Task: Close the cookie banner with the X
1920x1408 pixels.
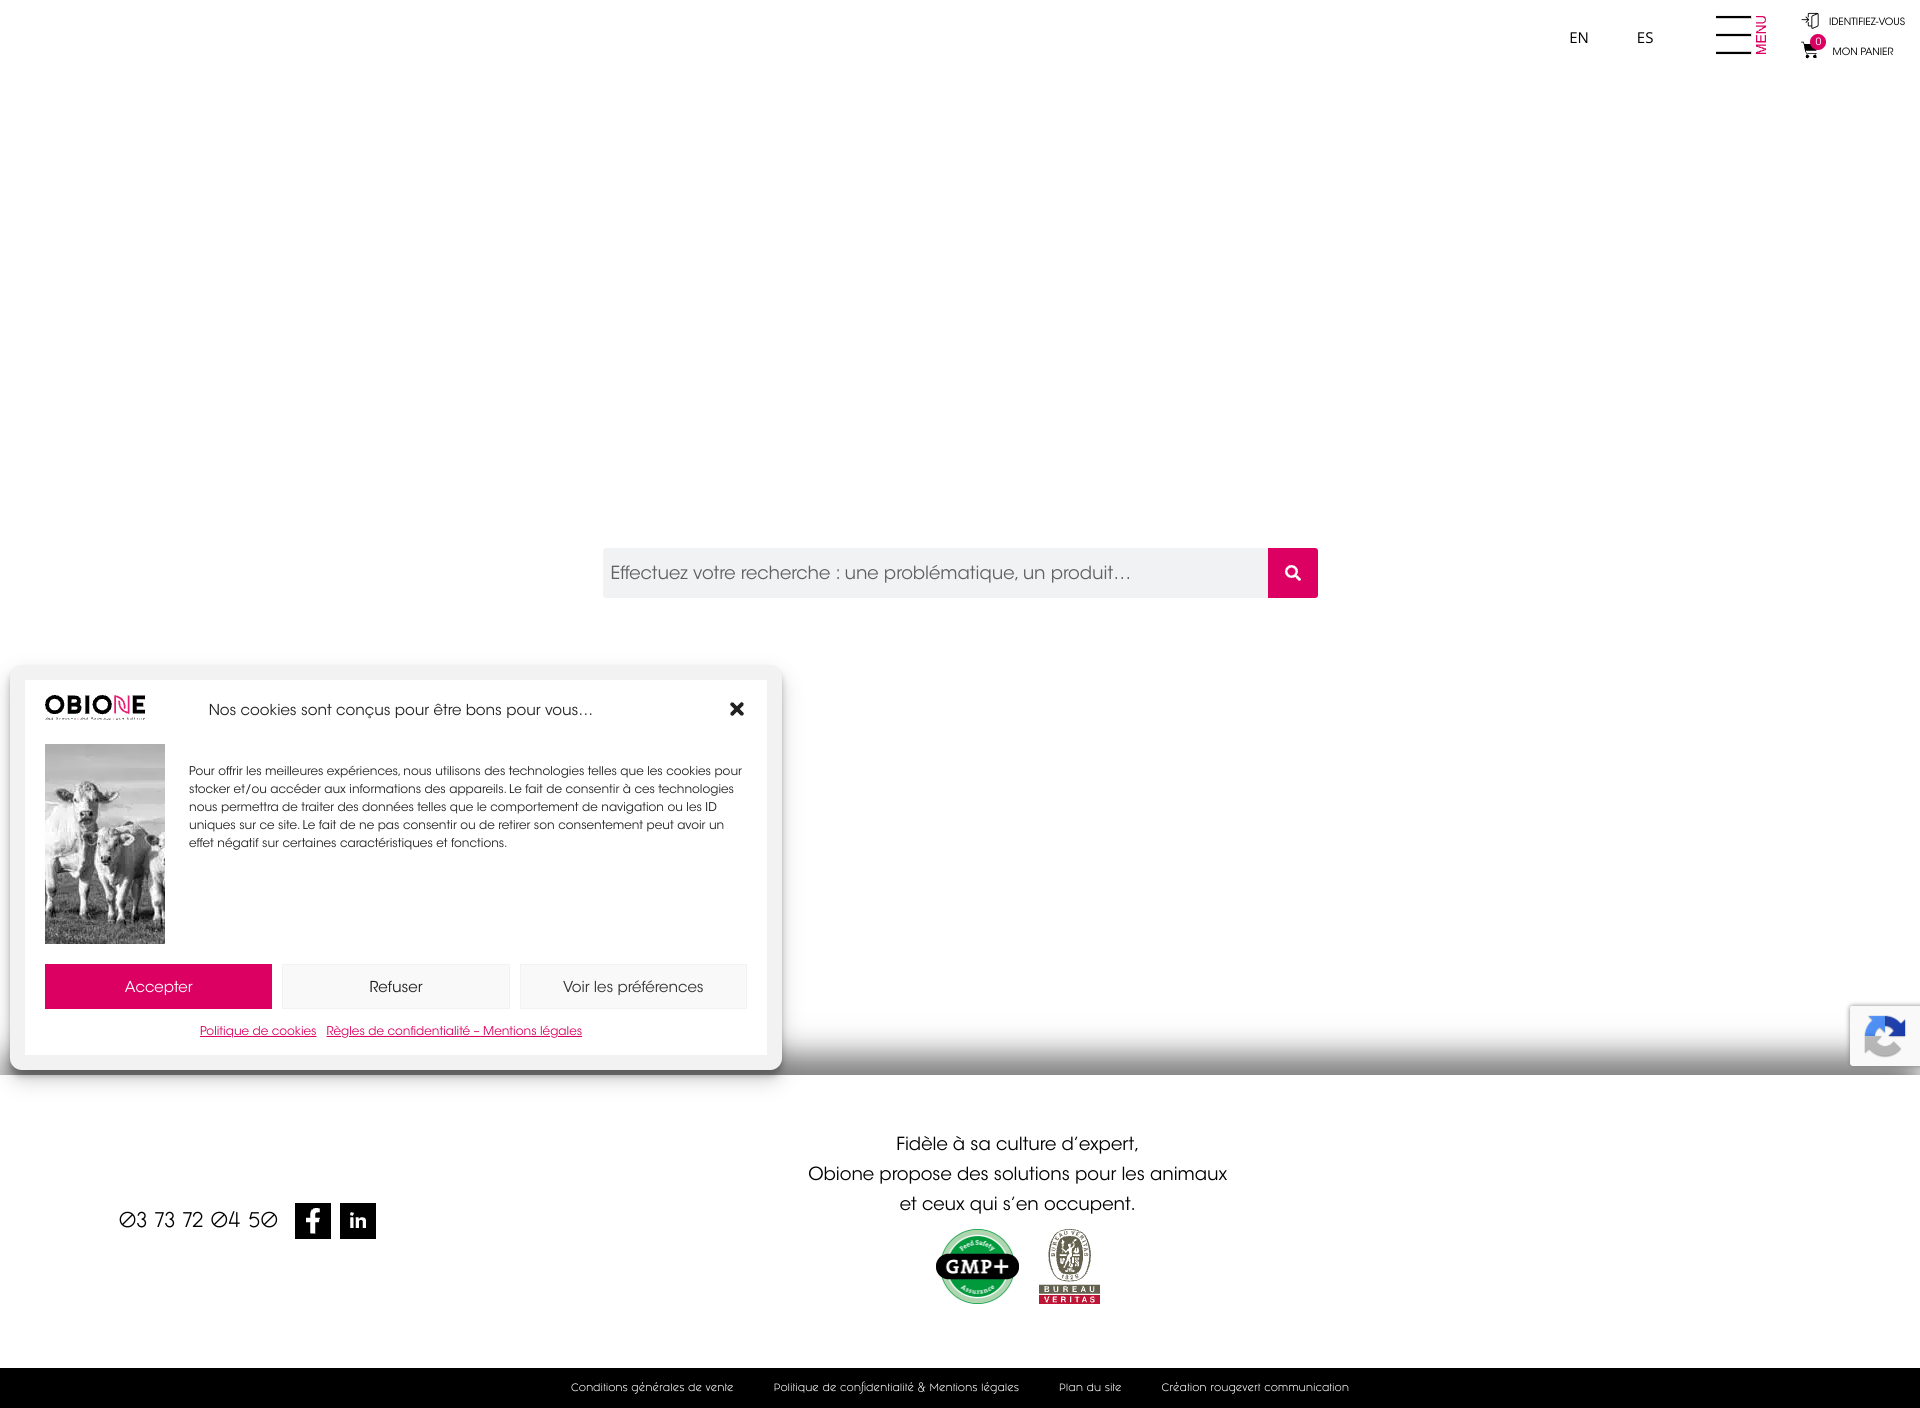Action: 737,709
